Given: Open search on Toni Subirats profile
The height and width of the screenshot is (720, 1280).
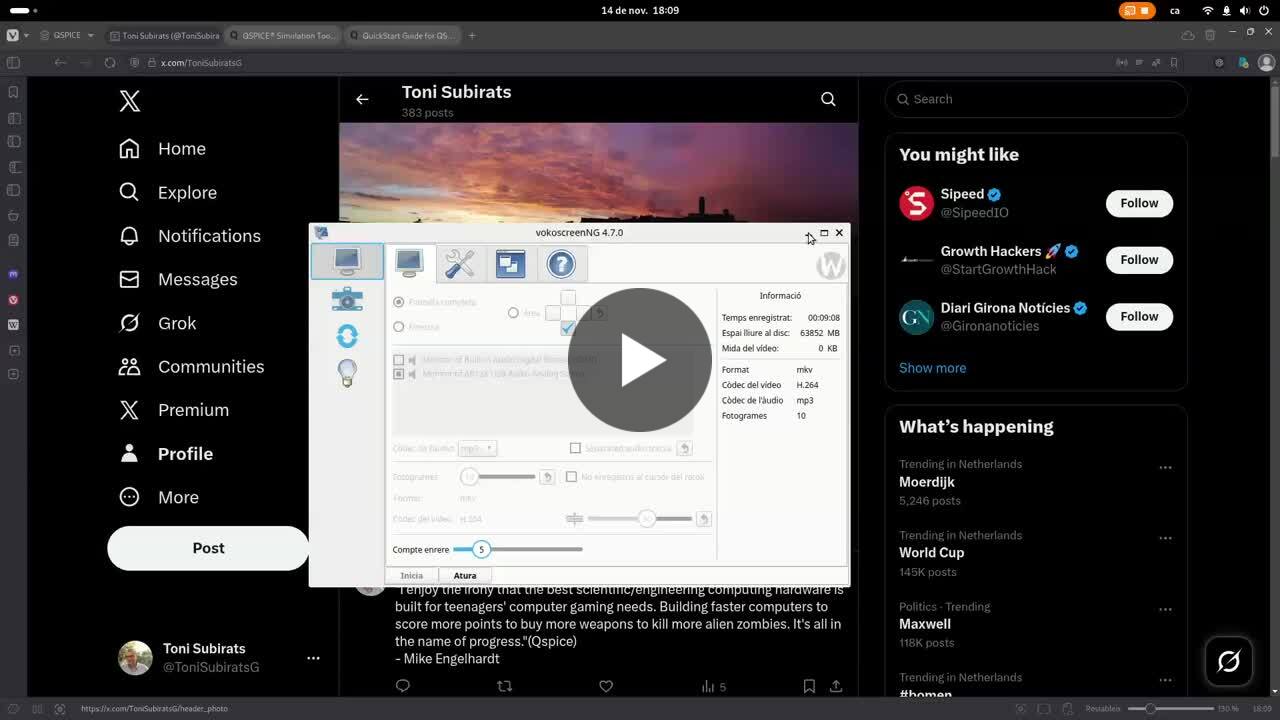Looking at the screenshot, I should point(828,99).
